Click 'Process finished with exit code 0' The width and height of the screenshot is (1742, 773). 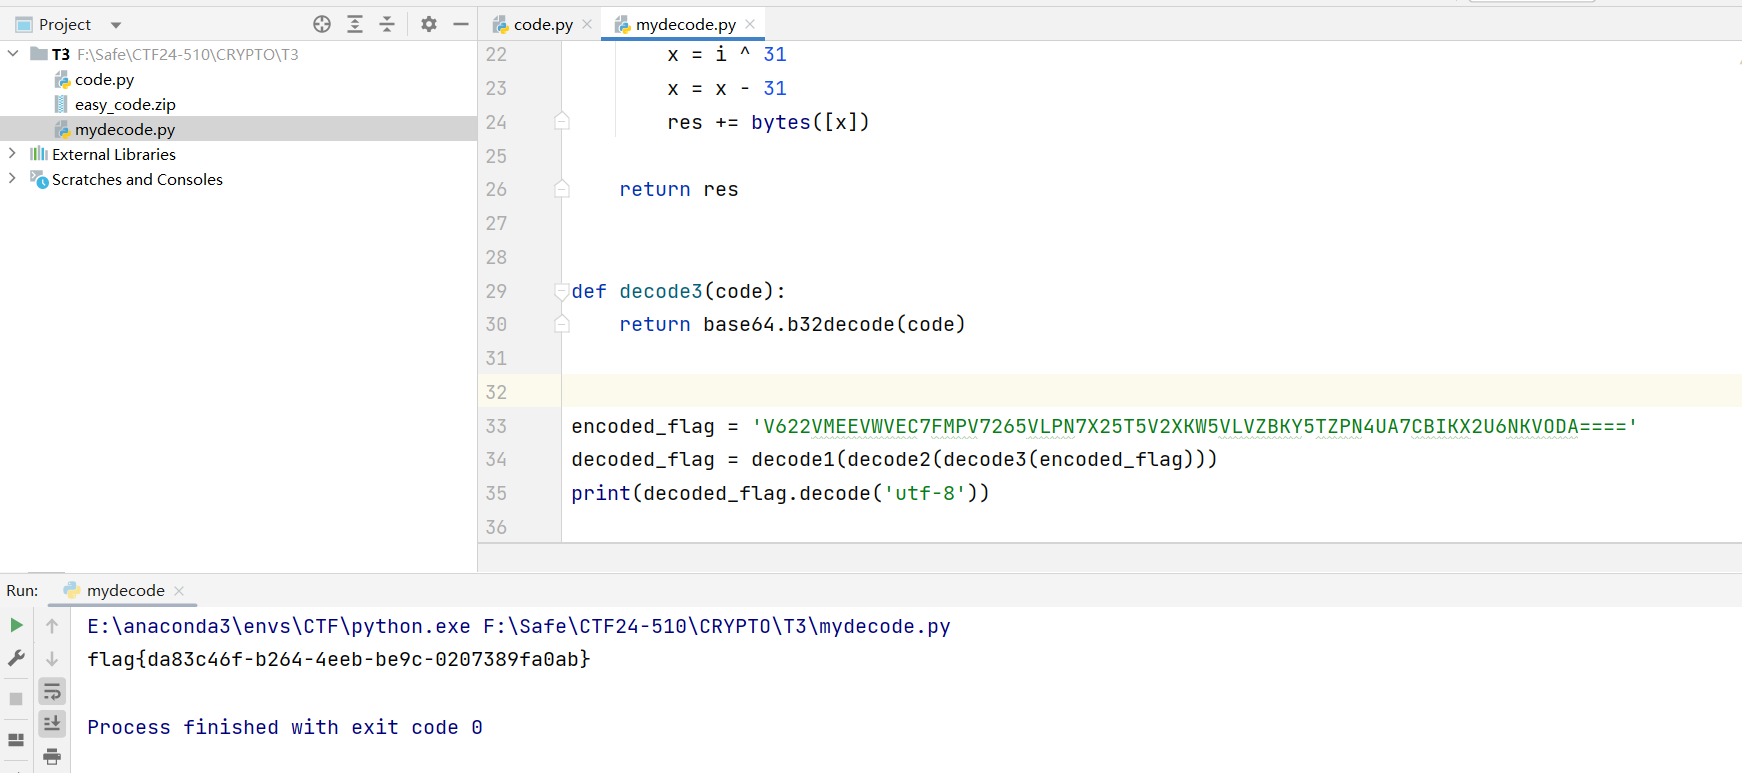pos(285,727)
